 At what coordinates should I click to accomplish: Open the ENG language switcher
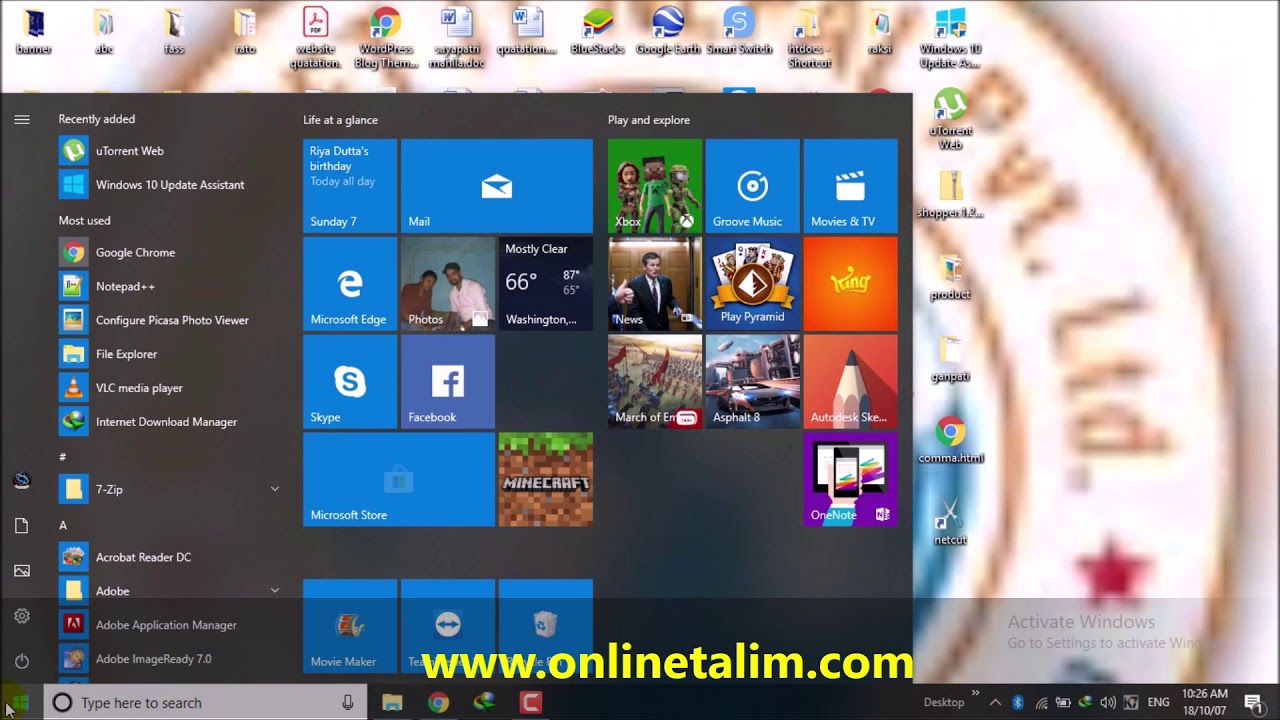1158,703
